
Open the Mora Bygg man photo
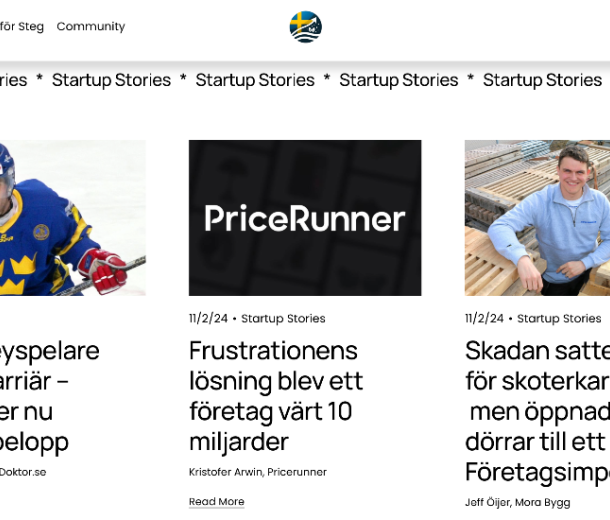tap(537, 218)
